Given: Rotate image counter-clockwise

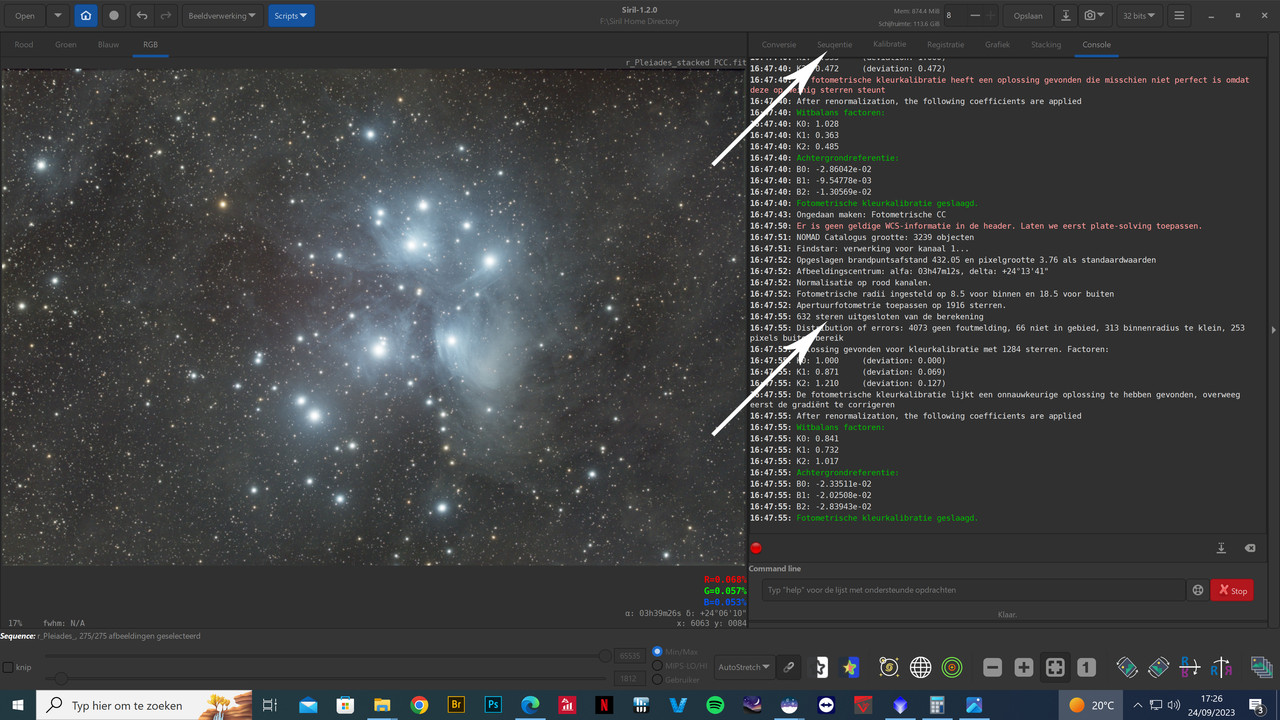Looking at the screenshot, I should point(1127,667).
